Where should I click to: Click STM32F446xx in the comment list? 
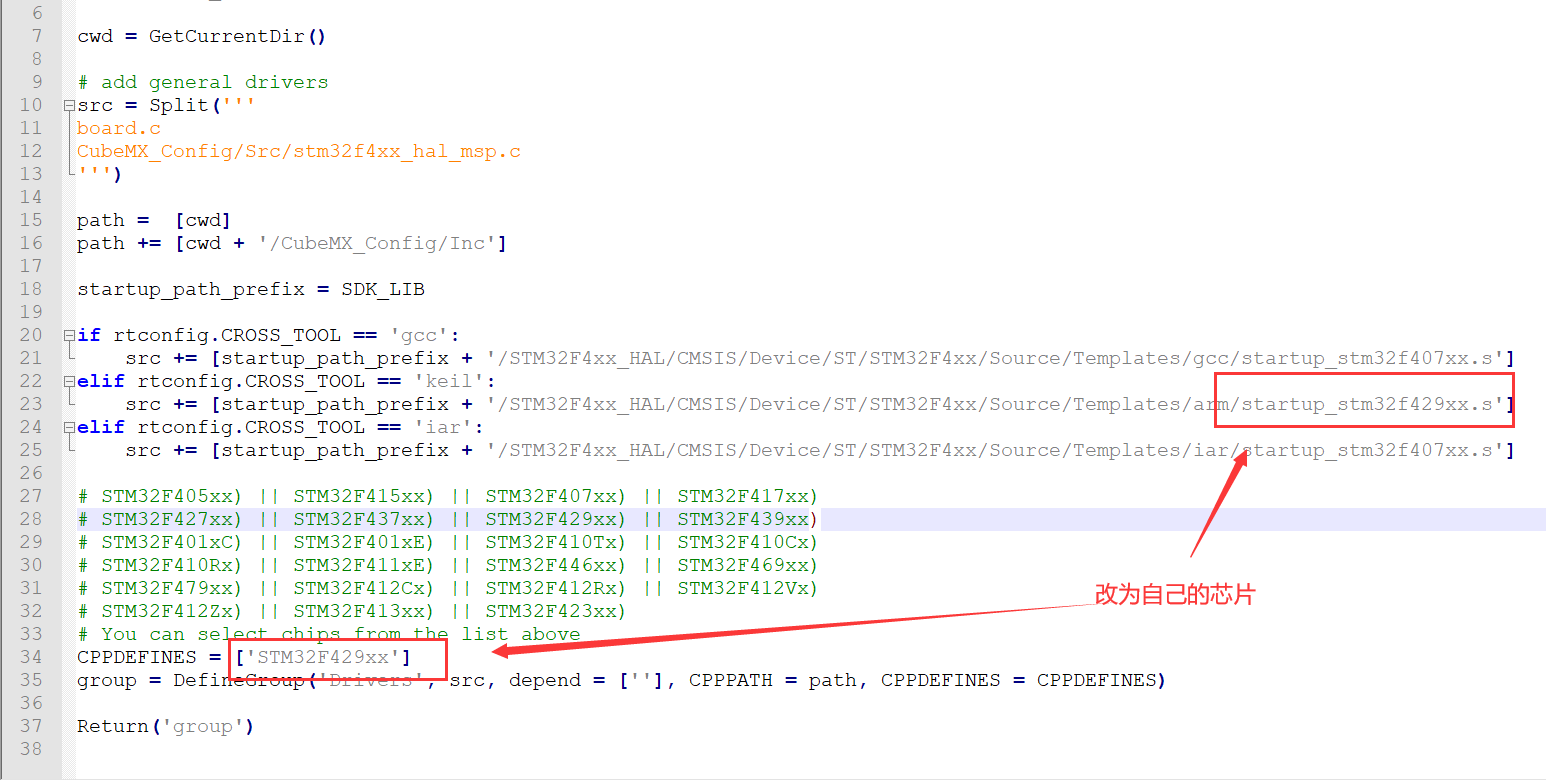pos(551,565)
